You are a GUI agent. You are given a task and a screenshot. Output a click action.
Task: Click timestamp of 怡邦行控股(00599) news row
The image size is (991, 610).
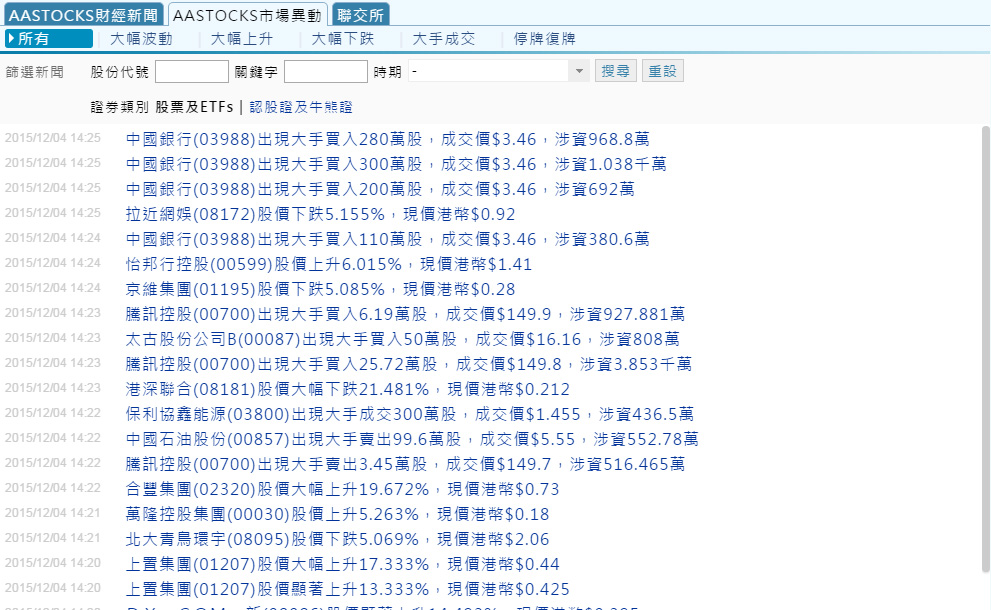[52, 263]
